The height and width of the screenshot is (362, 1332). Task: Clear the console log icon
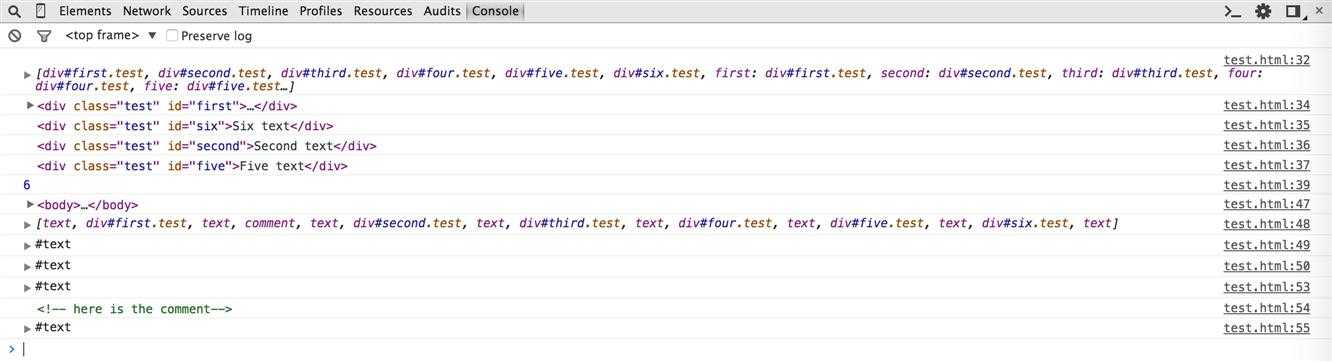click(15, 35)
